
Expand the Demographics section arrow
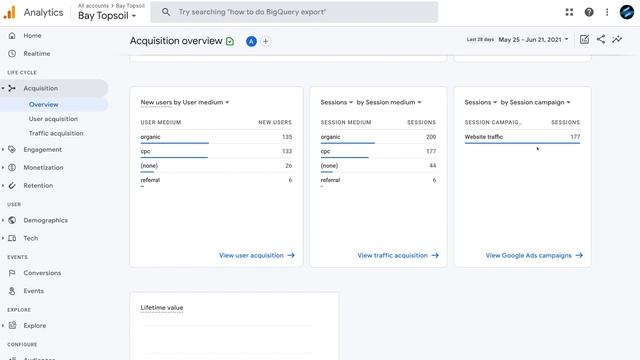click(x=3, y=220)
